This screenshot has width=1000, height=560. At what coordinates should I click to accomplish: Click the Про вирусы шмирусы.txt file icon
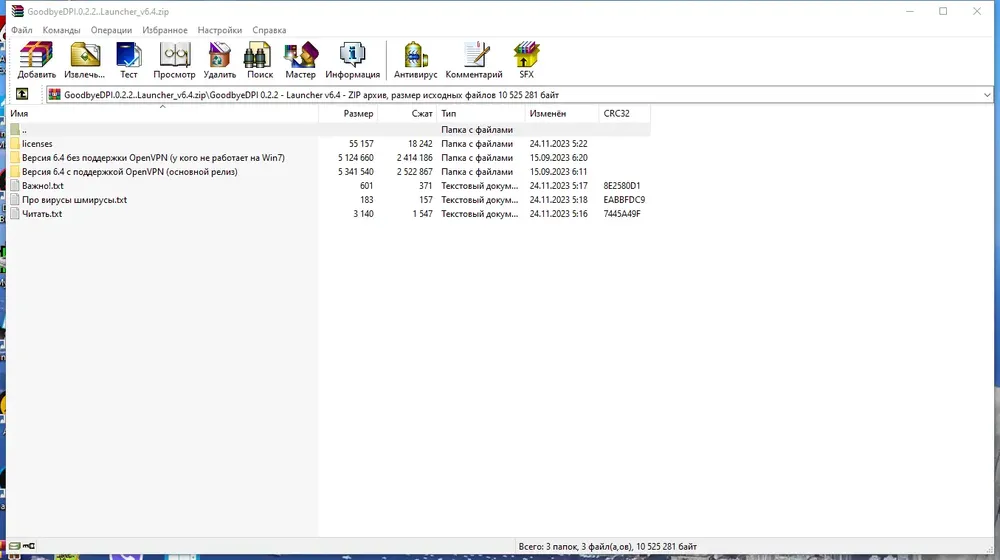tap(15, 200)
